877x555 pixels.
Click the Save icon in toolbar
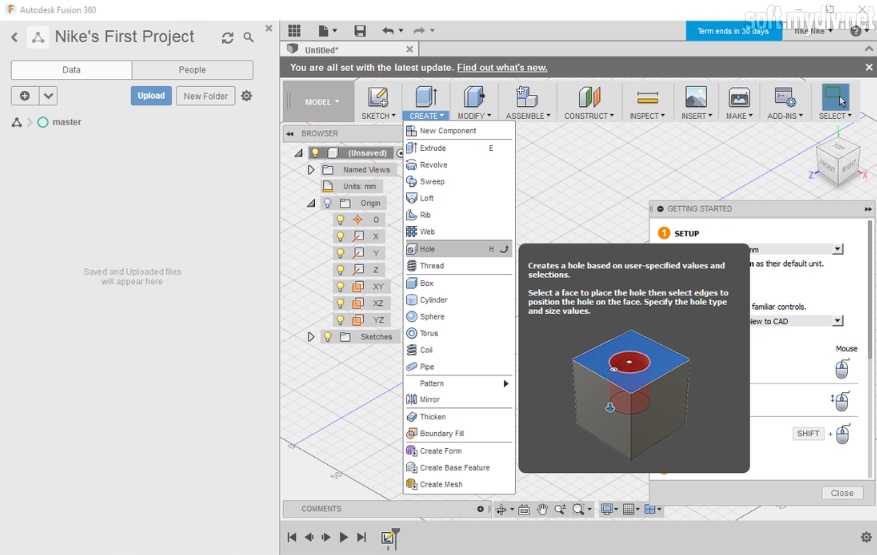point(360,31)
